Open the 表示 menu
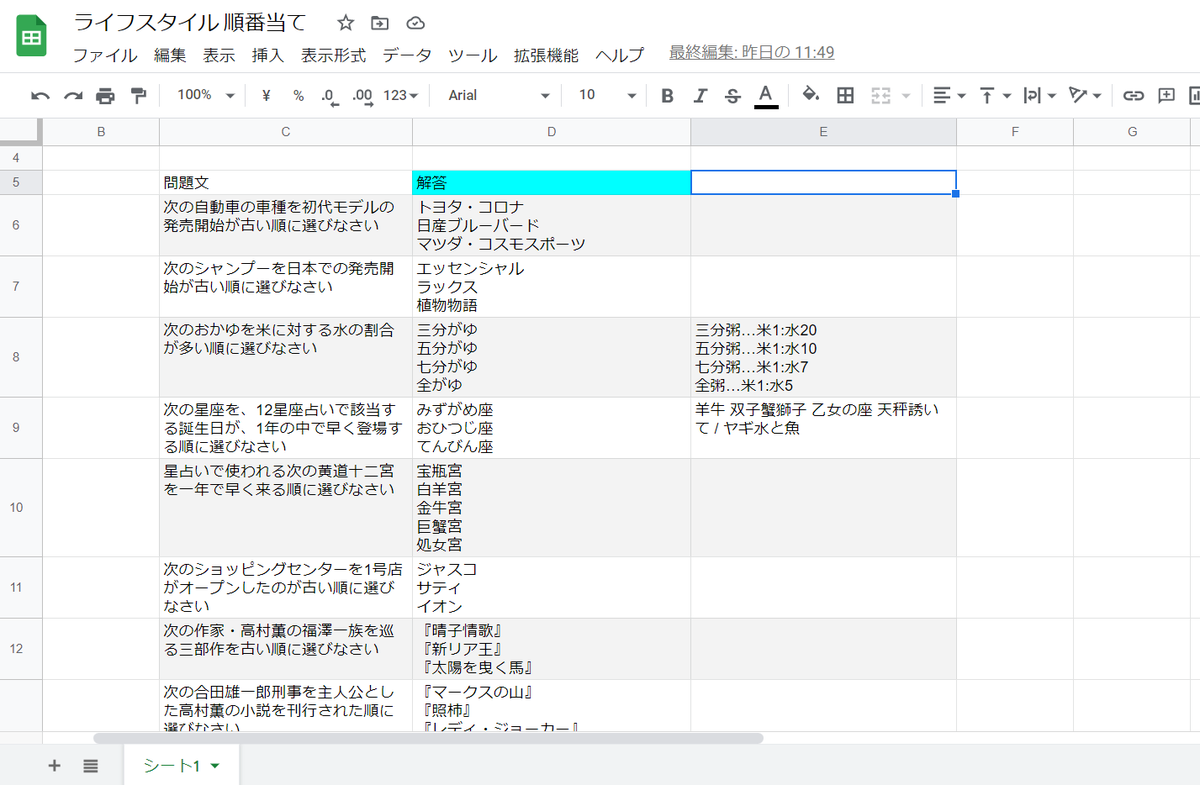The width and height of the screenshot is (1200, 785). click(x=219, y=55)
